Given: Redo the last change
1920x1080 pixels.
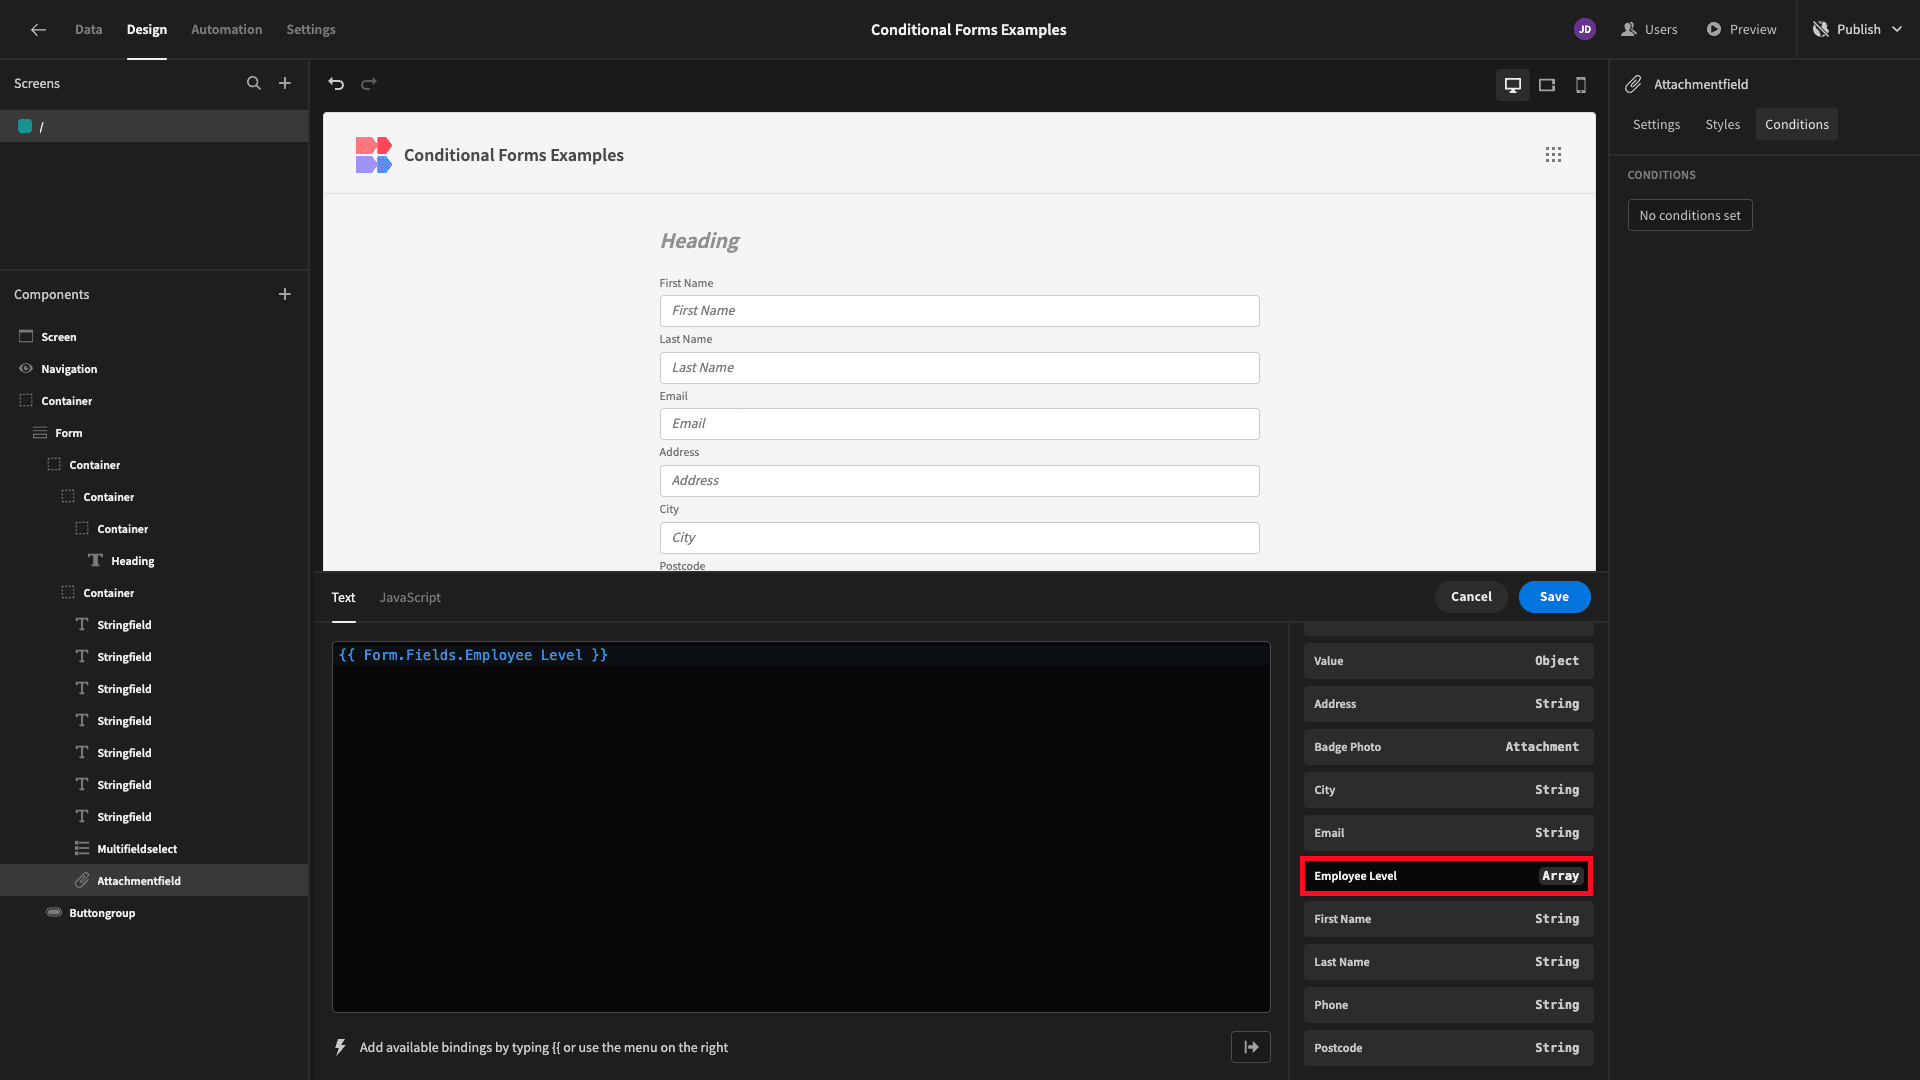Looking at the screenshot, I should 369,84.
